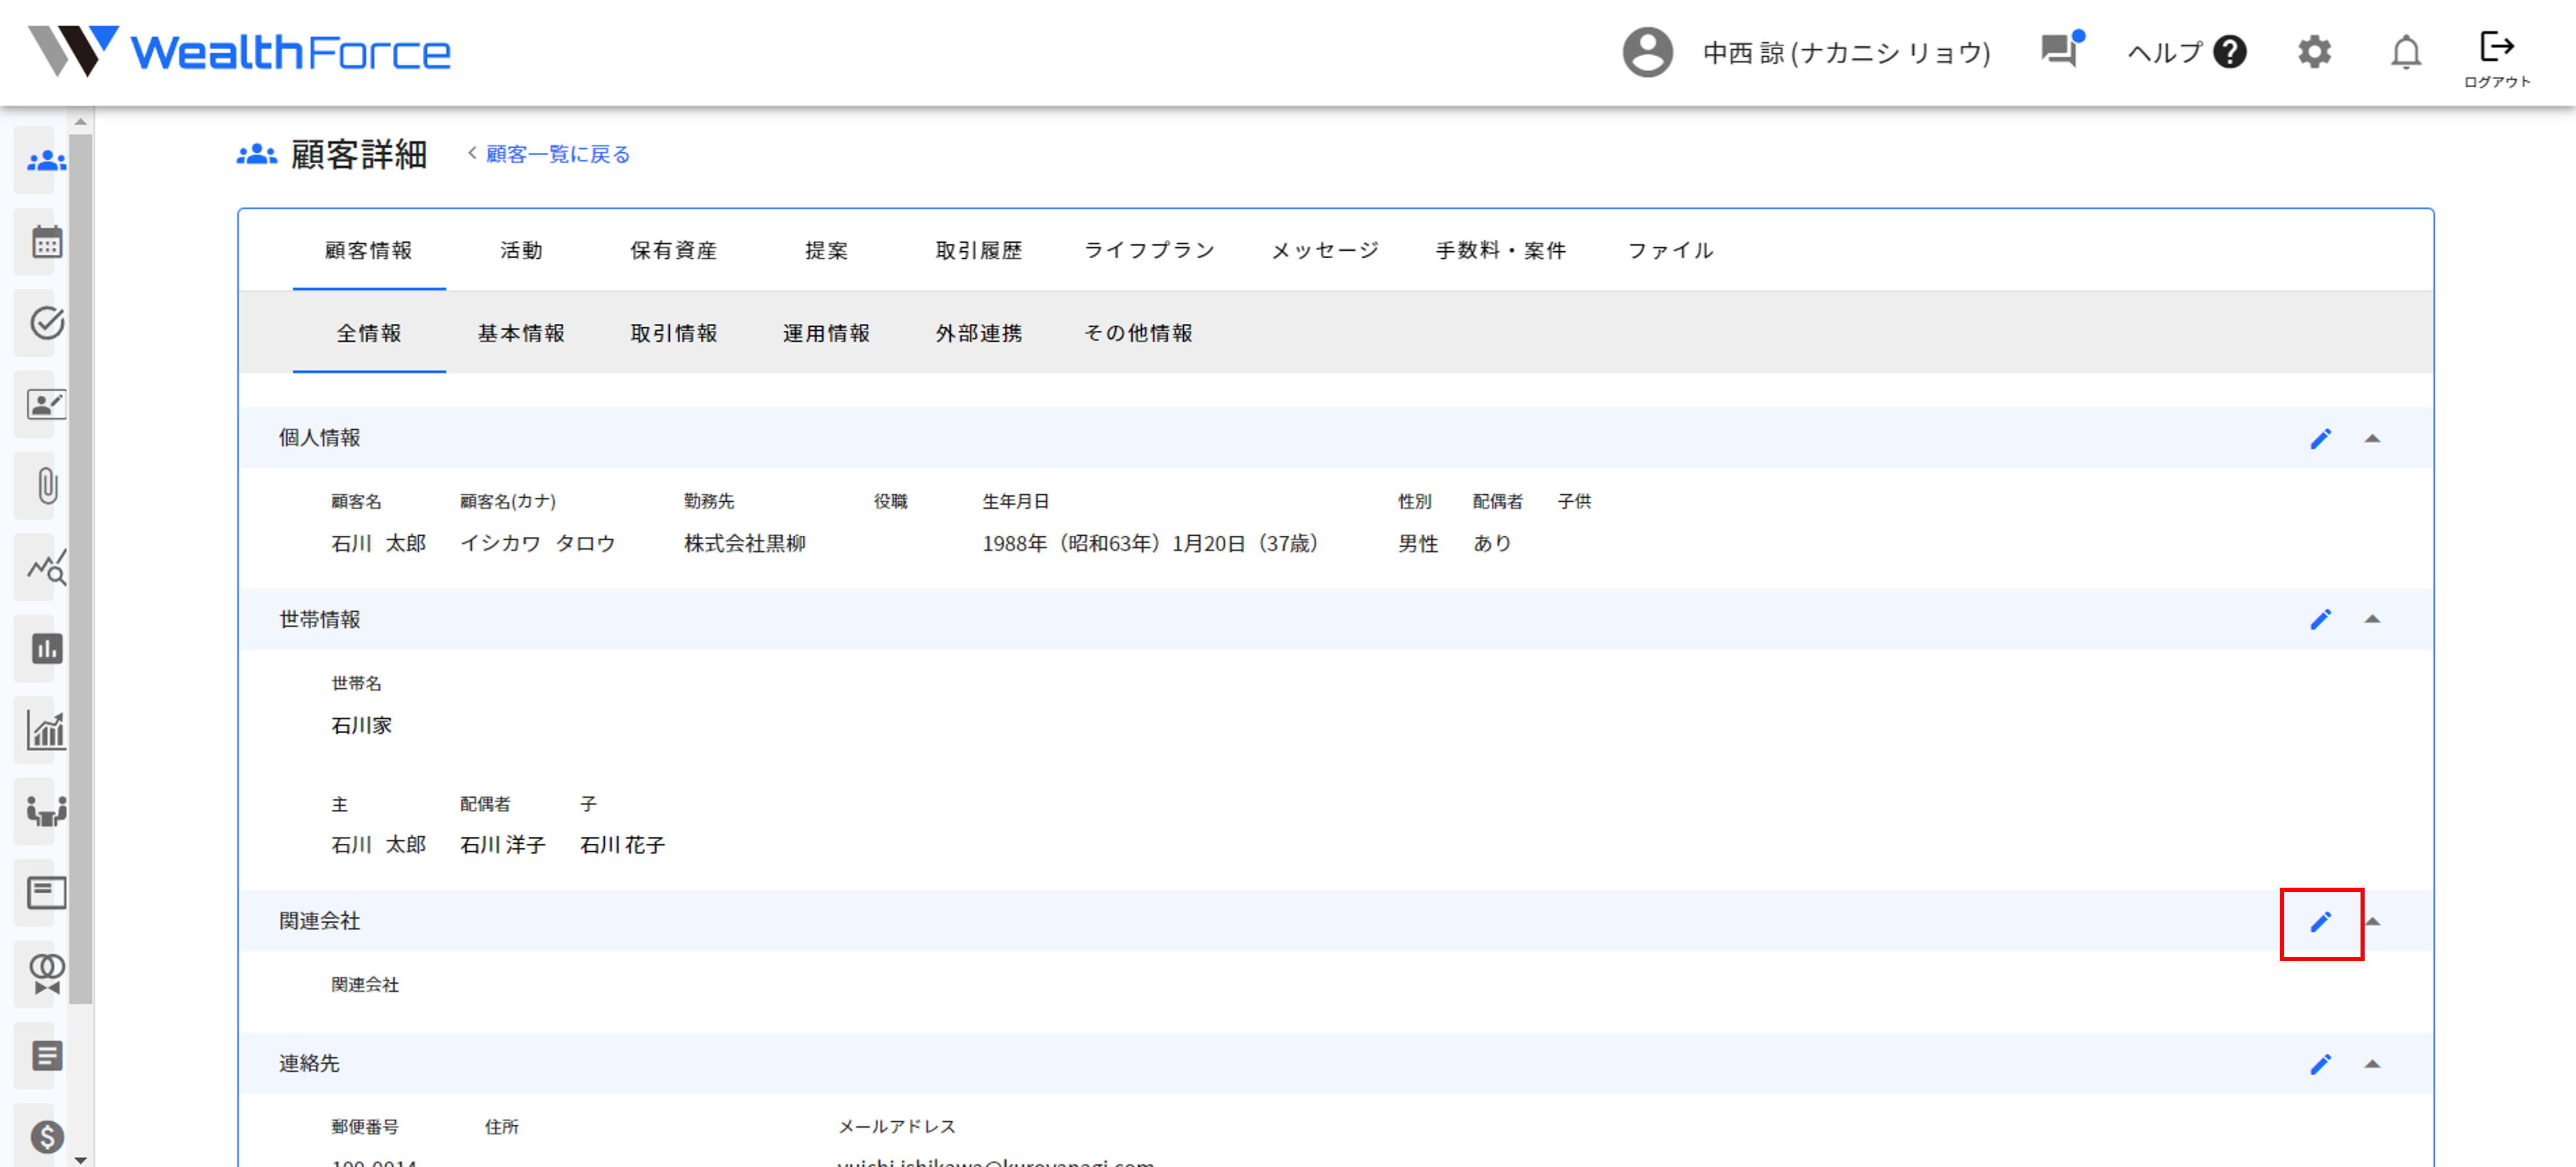The height and width of the screenshot is (1167, 2576).
Task: Select the 全情報 sub-tab
Action: (369, 333)
